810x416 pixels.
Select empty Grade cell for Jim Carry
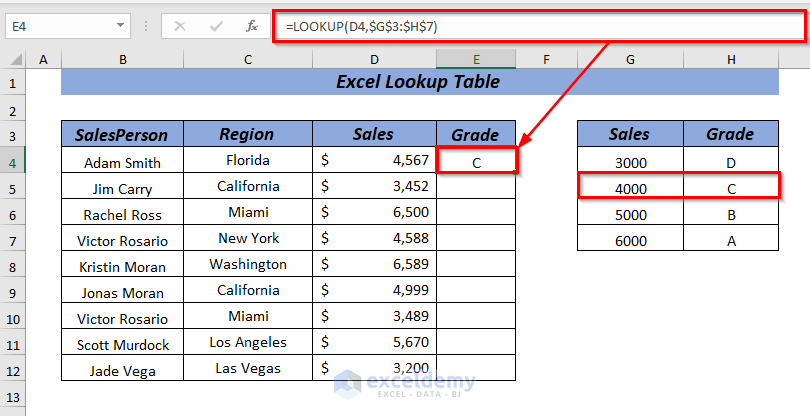[x=476, y=186]
